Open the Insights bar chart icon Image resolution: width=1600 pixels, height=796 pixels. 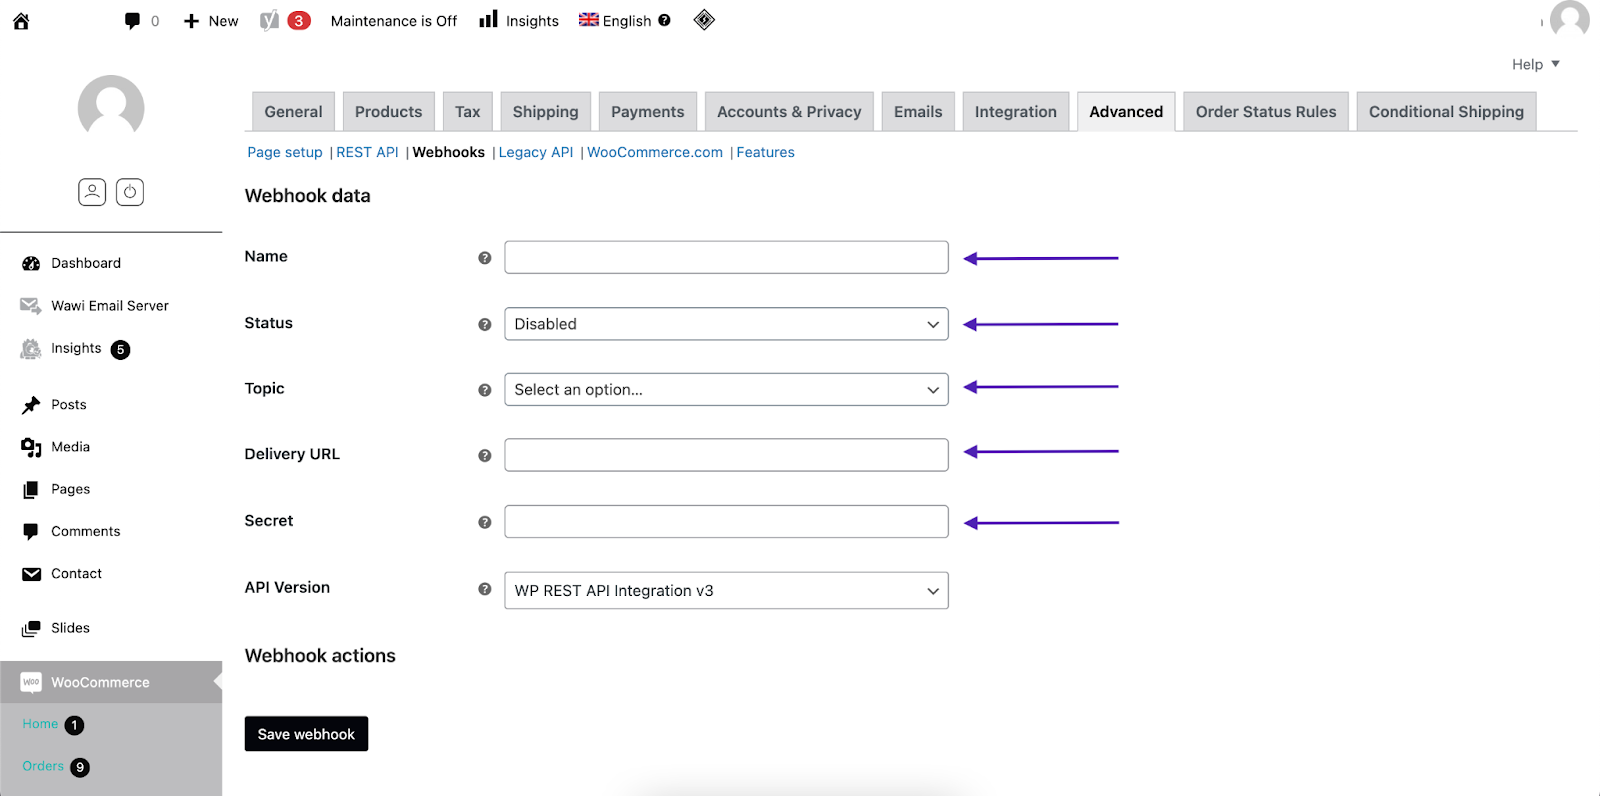click(x=488, y=20)
